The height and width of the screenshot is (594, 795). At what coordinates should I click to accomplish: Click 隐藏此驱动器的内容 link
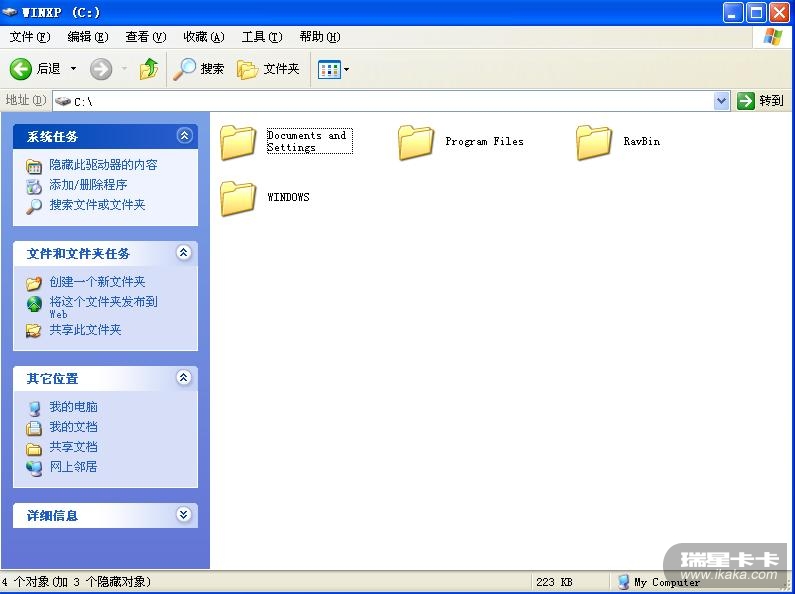point(103,165)
